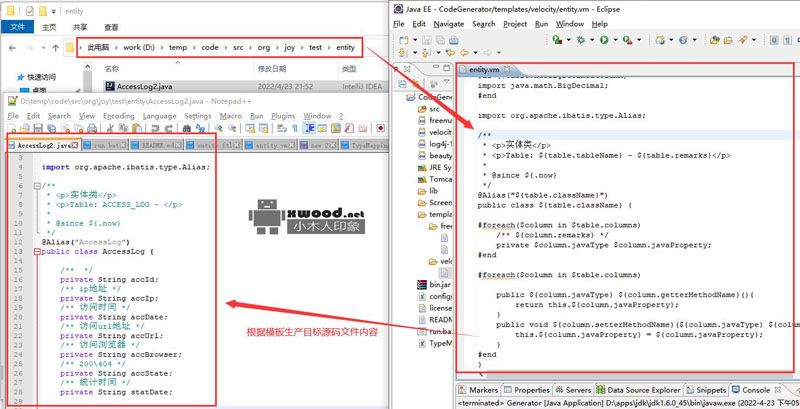
Task: Open Eclipse Navigate menu
Action: point(449,24)
